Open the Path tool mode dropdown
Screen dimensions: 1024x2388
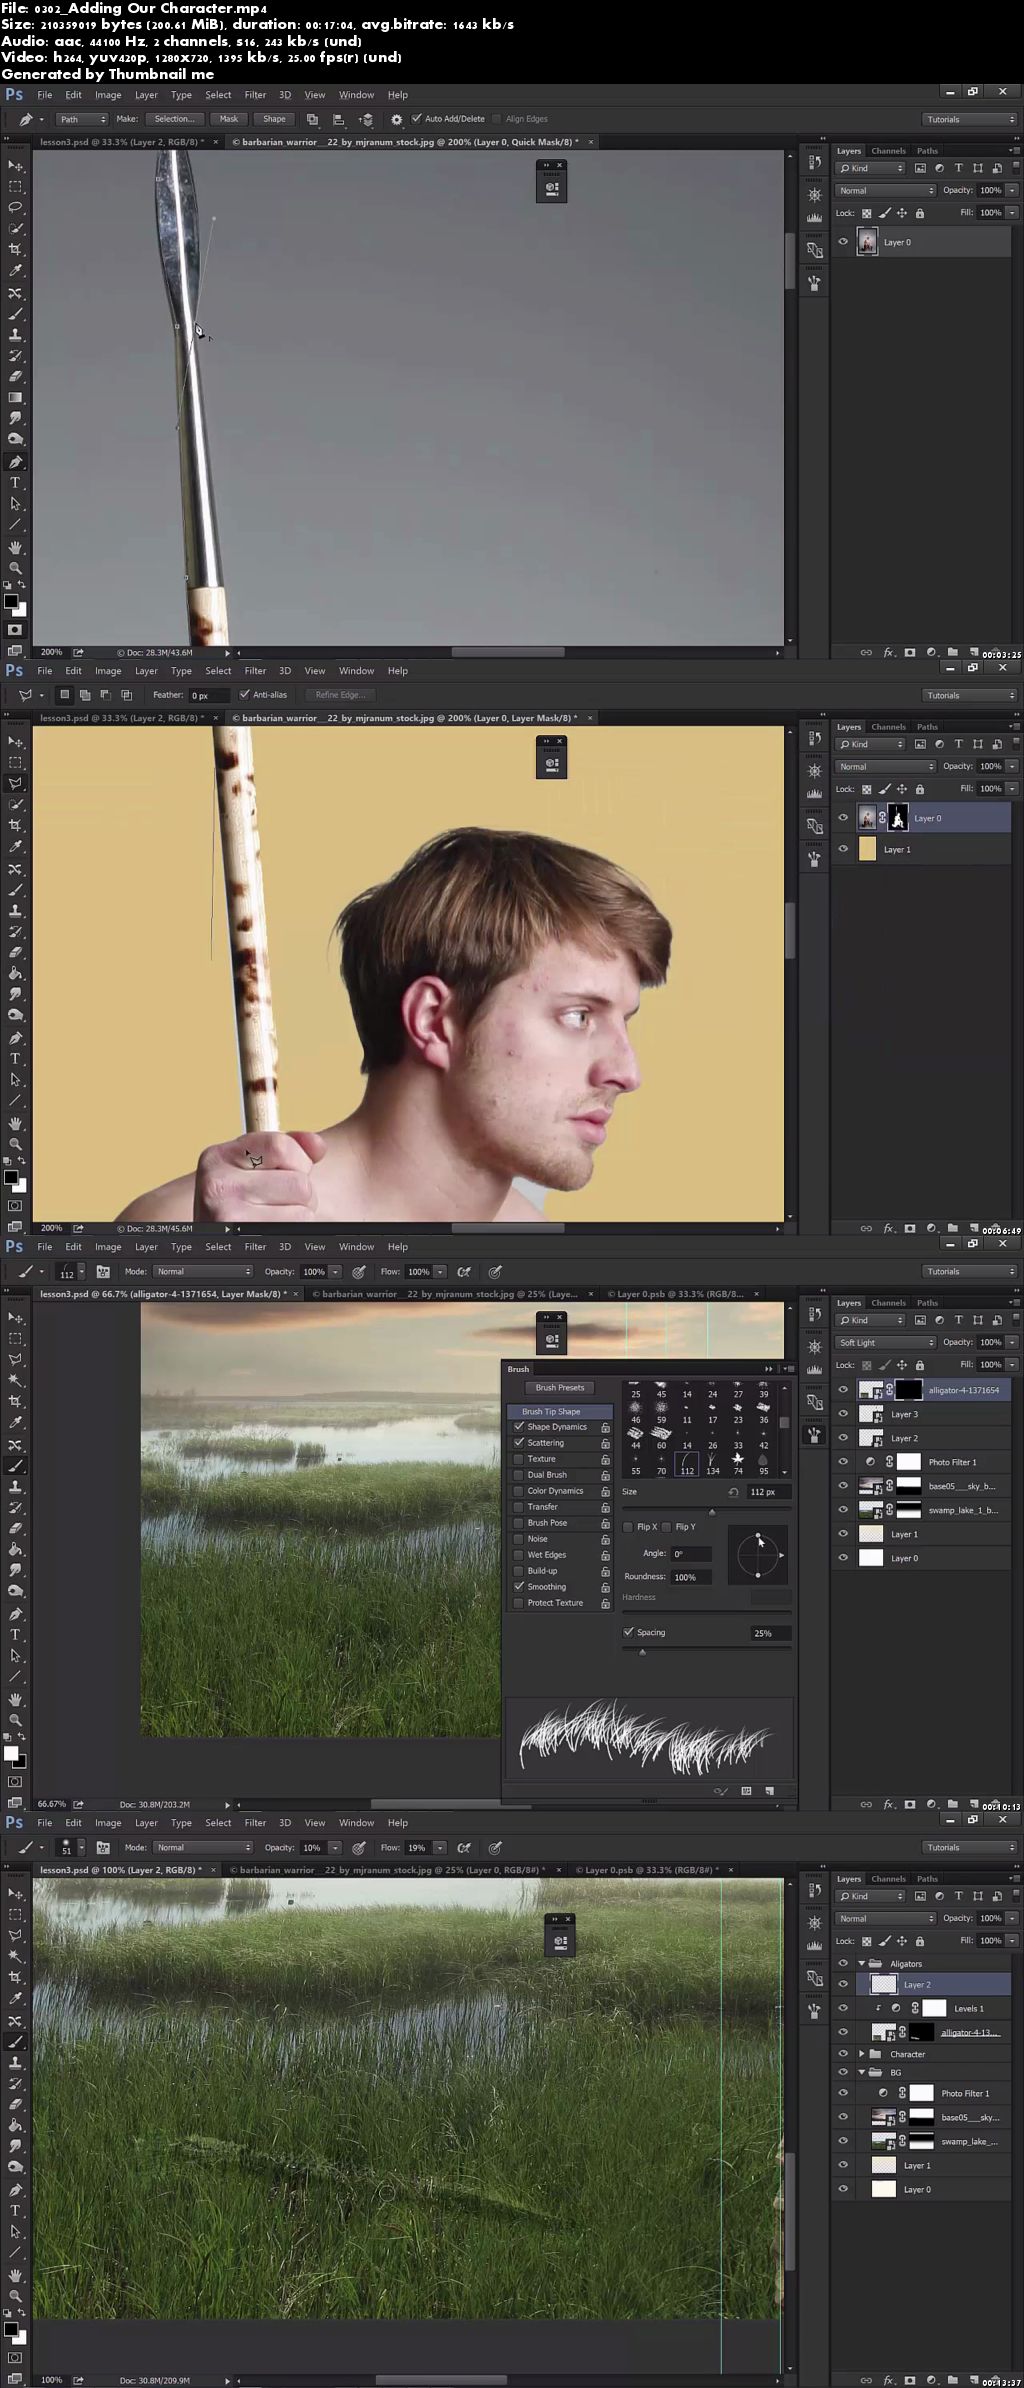(82, 119)
